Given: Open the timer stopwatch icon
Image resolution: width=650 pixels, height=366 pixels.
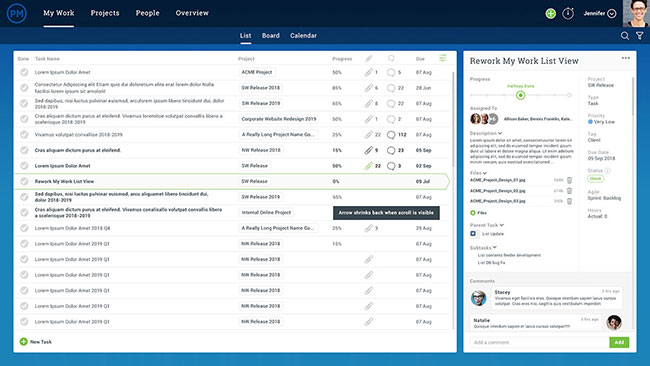Looking at the screenshot, I should [x=568, y=13].
